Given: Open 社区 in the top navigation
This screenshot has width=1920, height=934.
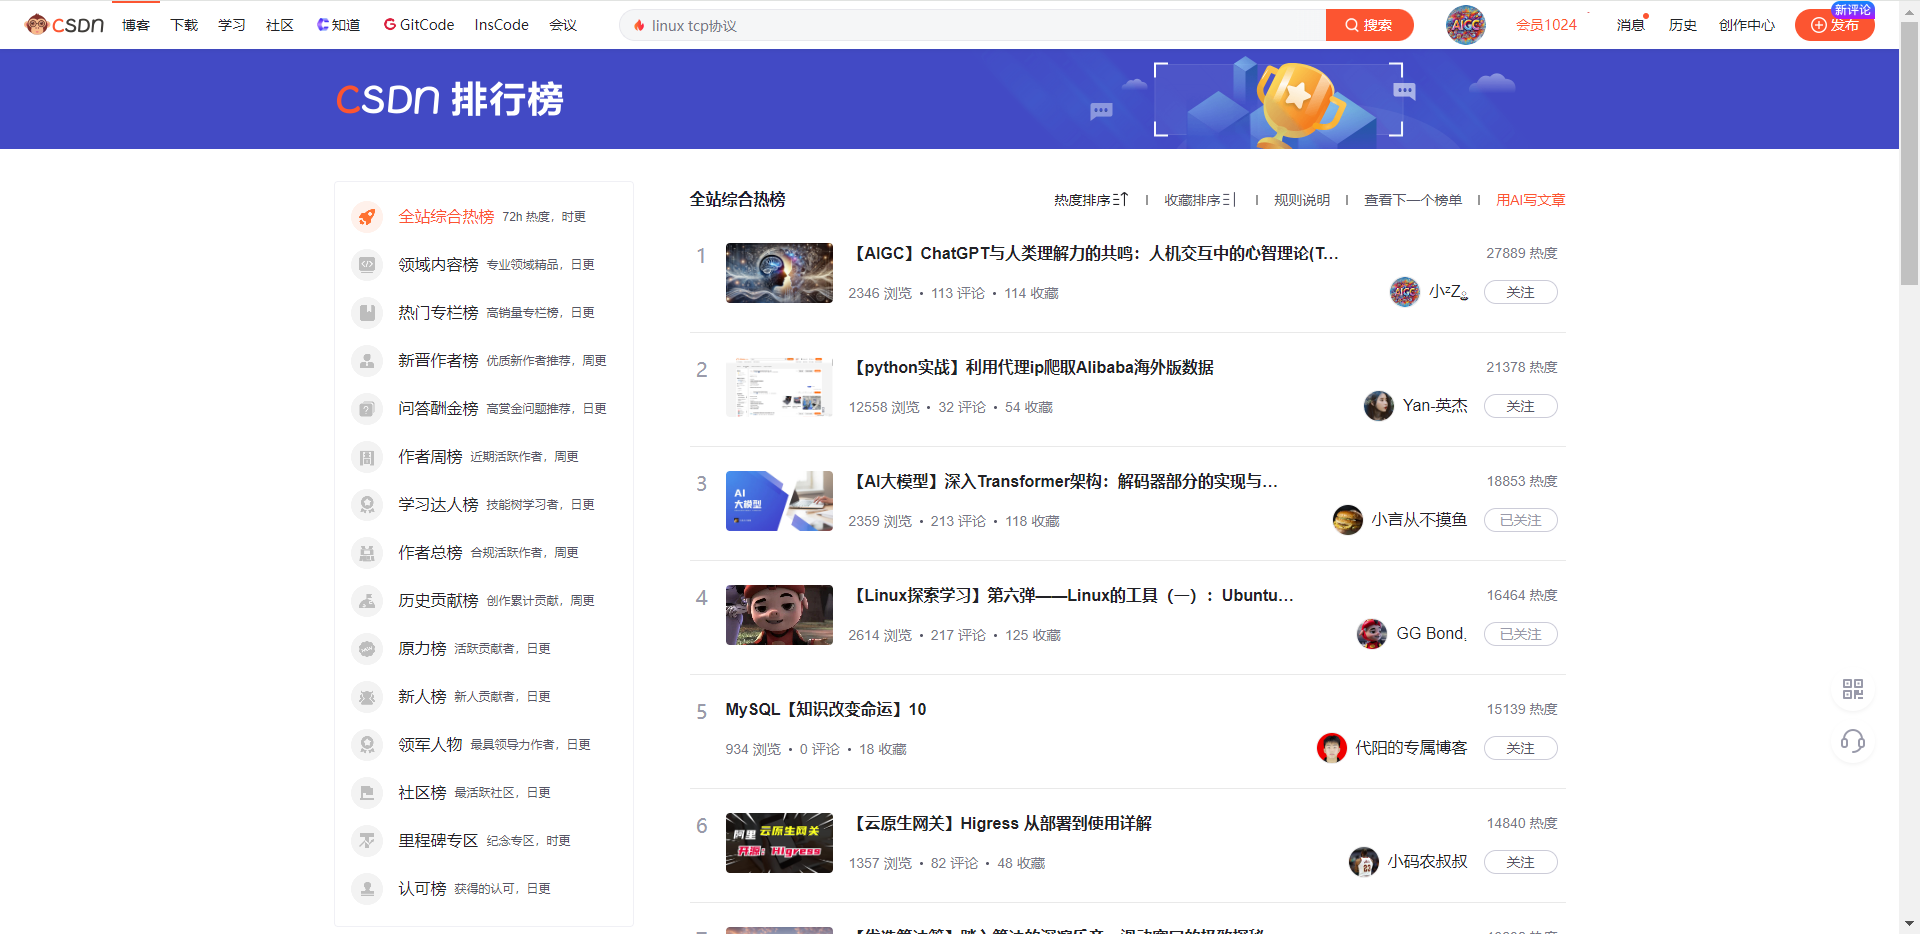Looking at the screenshot, I should click(x=280, y=25).
